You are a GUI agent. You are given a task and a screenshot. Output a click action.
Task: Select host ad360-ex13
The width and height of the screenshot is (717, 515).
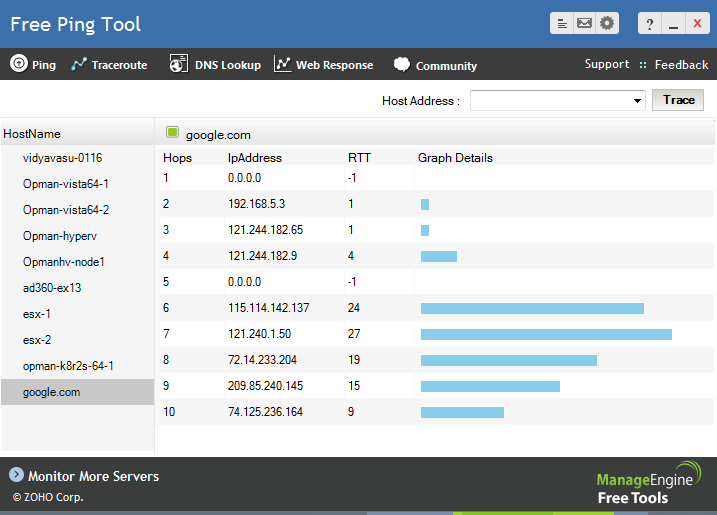tap(52, 288)
